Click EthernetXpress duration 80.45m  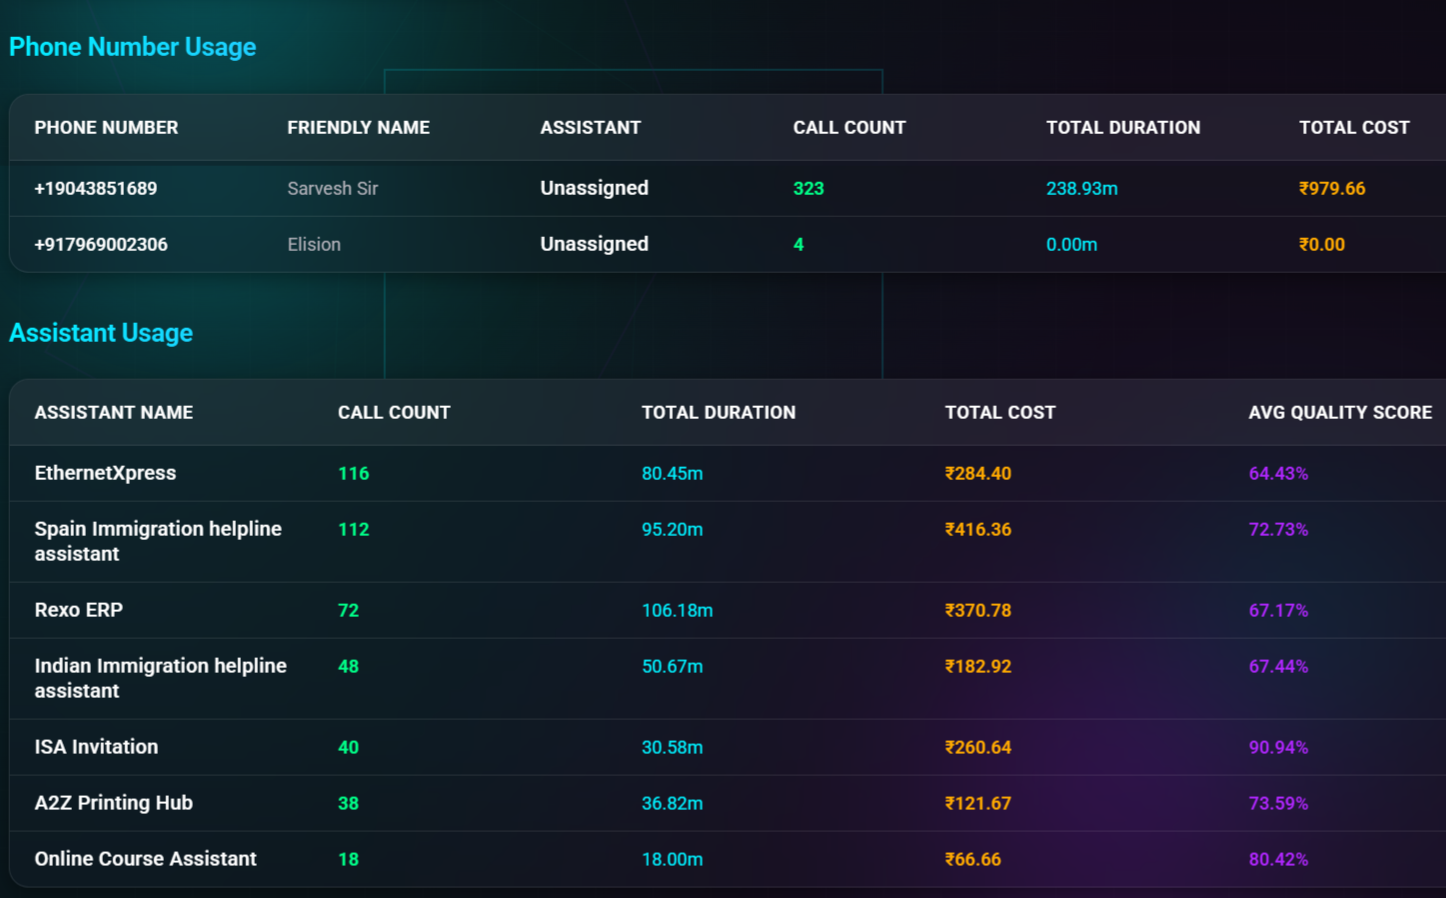[x=672, y=473]
